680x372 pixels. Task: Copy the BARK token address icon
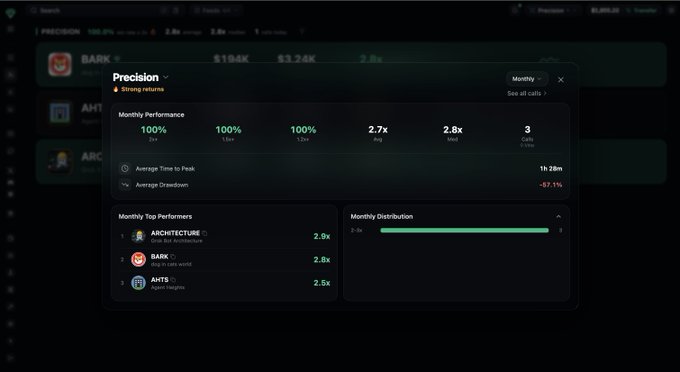(x=173, y=257)
